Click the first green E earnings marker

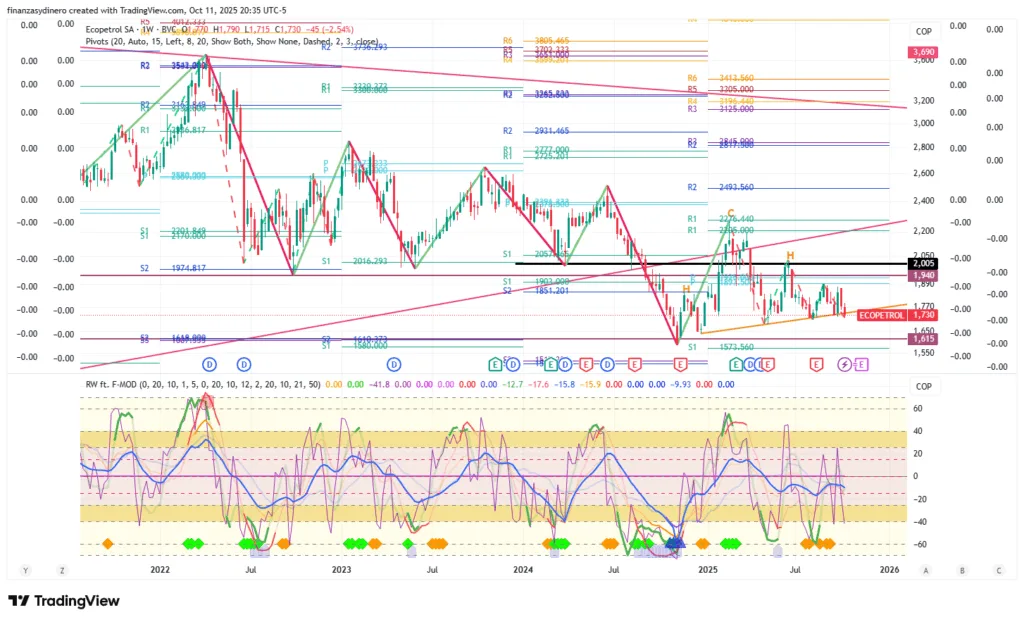click(x=495, y=364)
